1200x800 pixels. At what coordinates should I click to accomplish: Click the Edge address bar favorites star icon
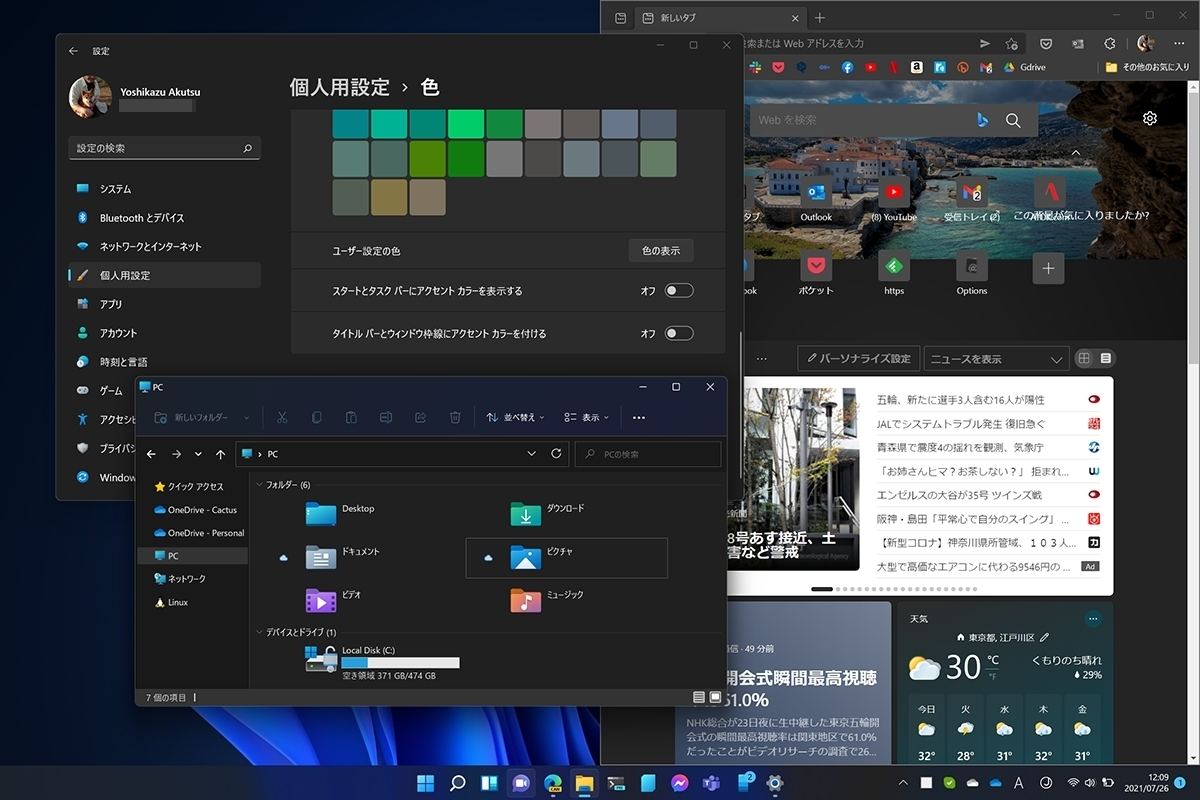pos(1011,43)
